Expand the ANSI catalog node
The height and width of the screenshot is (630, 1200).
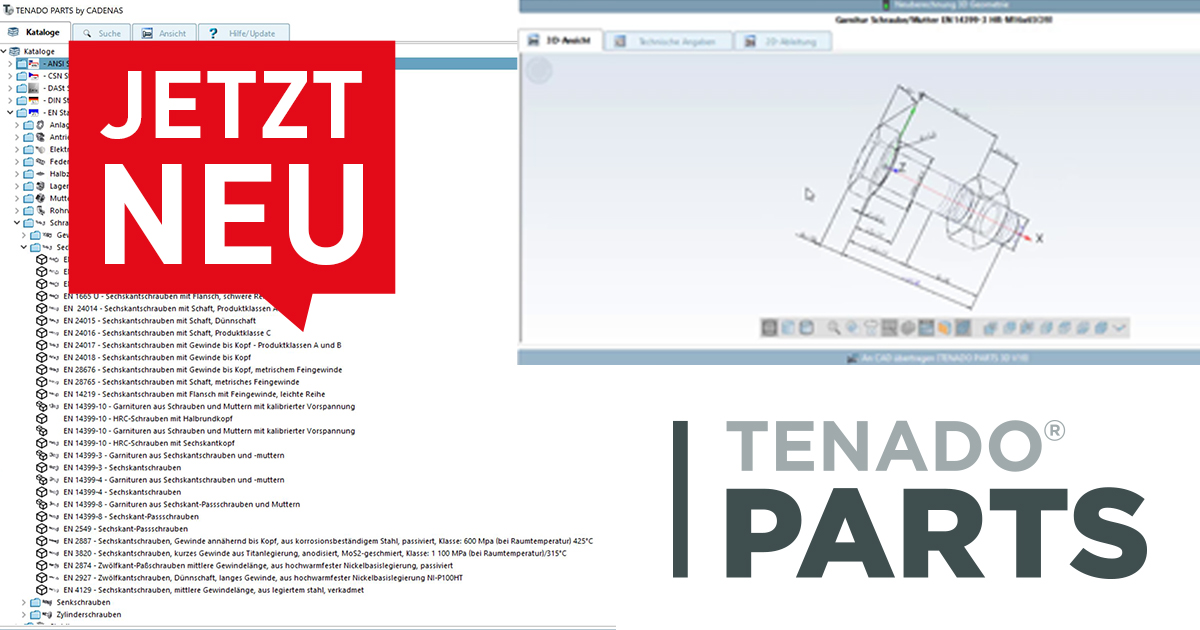[11, 63]
